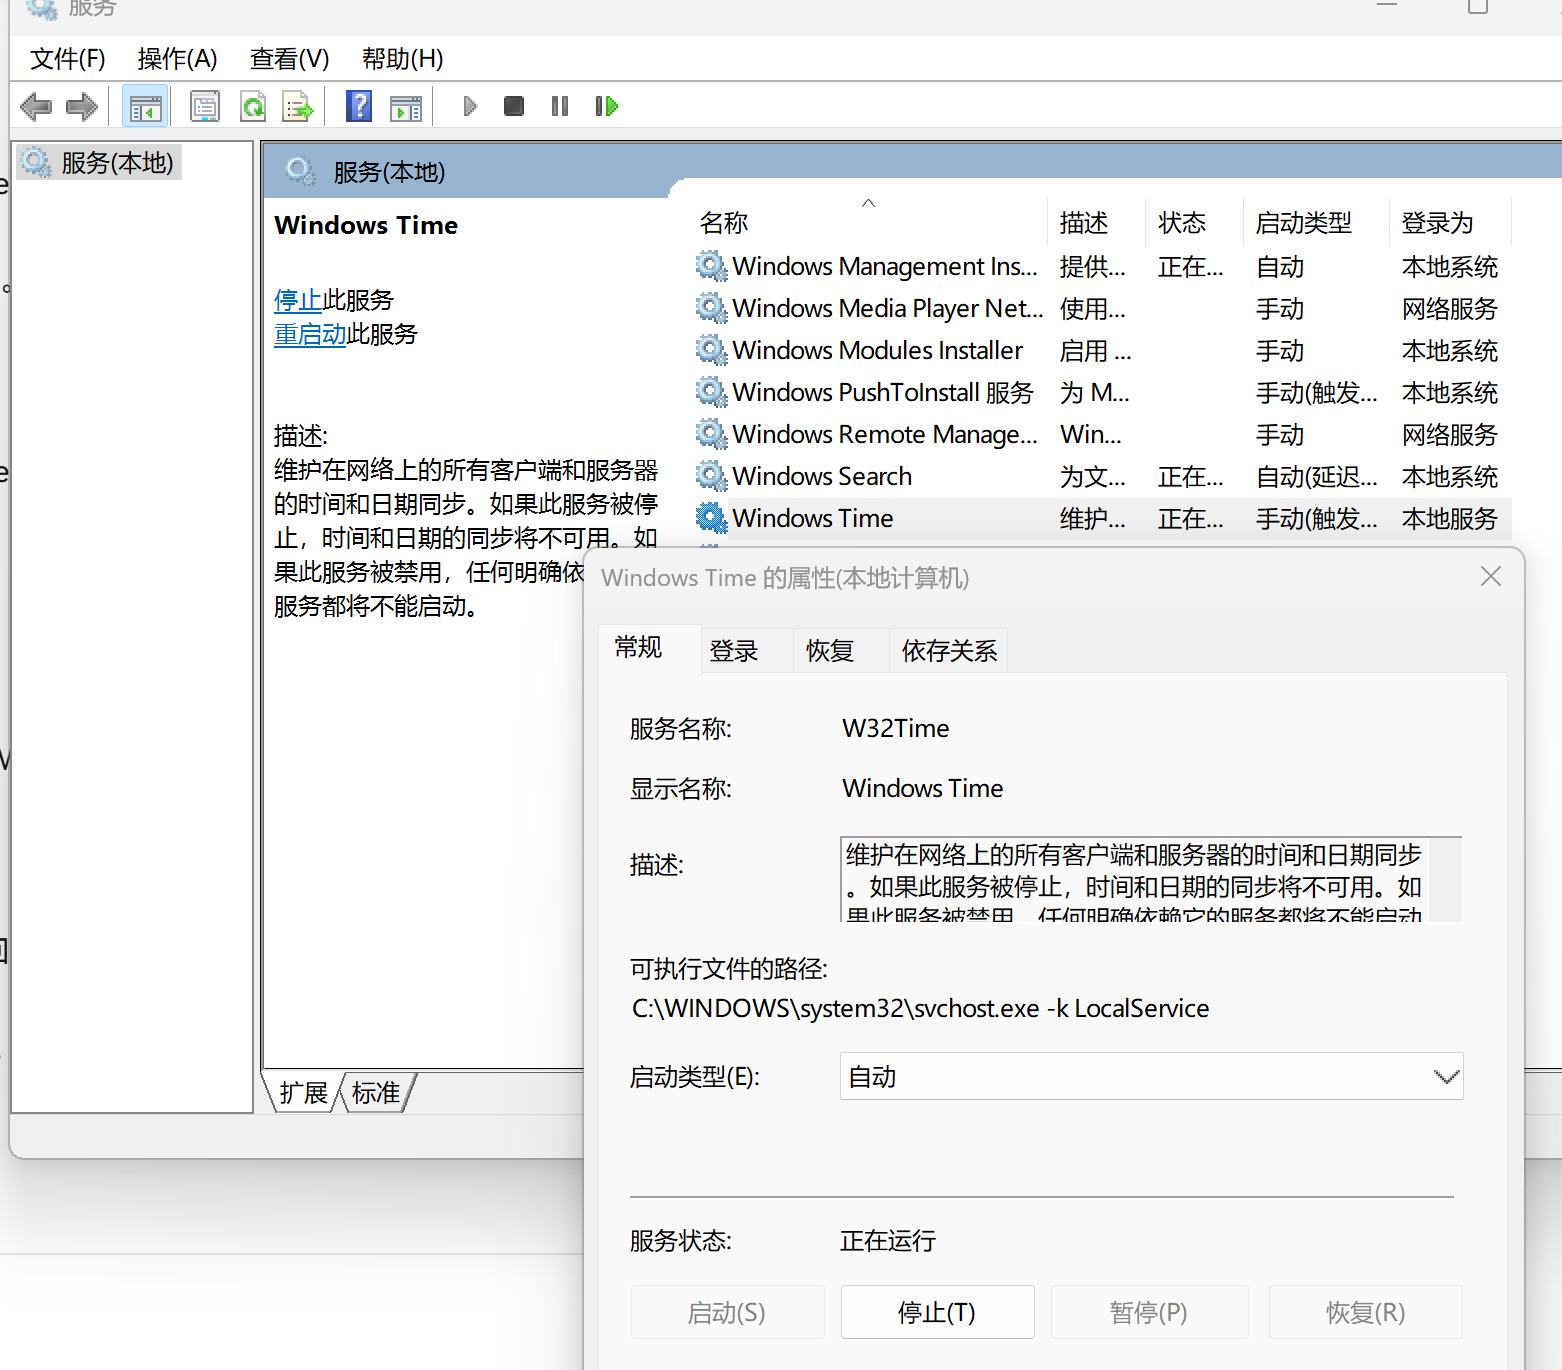Image resolution: width=1562 pixels, height=1370 pixels.
Task: Click gear icon of Windows Management Instrumentation row
Action: pos(711,266)
